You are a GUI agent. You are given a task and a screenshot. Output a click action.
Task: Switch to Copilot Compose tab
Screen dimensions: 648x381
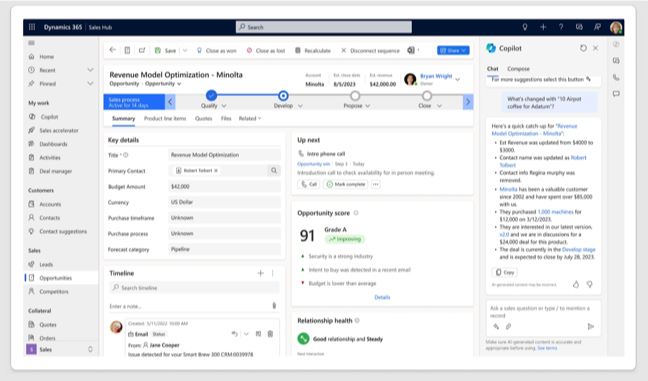tap(518, 69)
